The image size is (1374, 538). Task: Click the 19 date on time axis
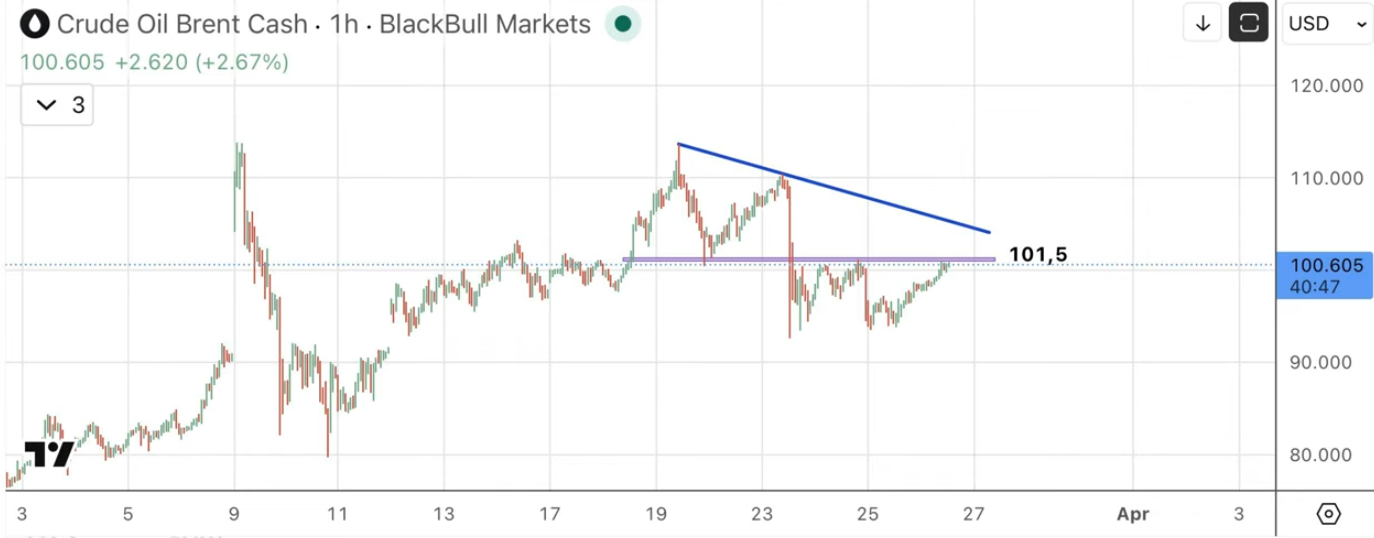coord(656,514)
